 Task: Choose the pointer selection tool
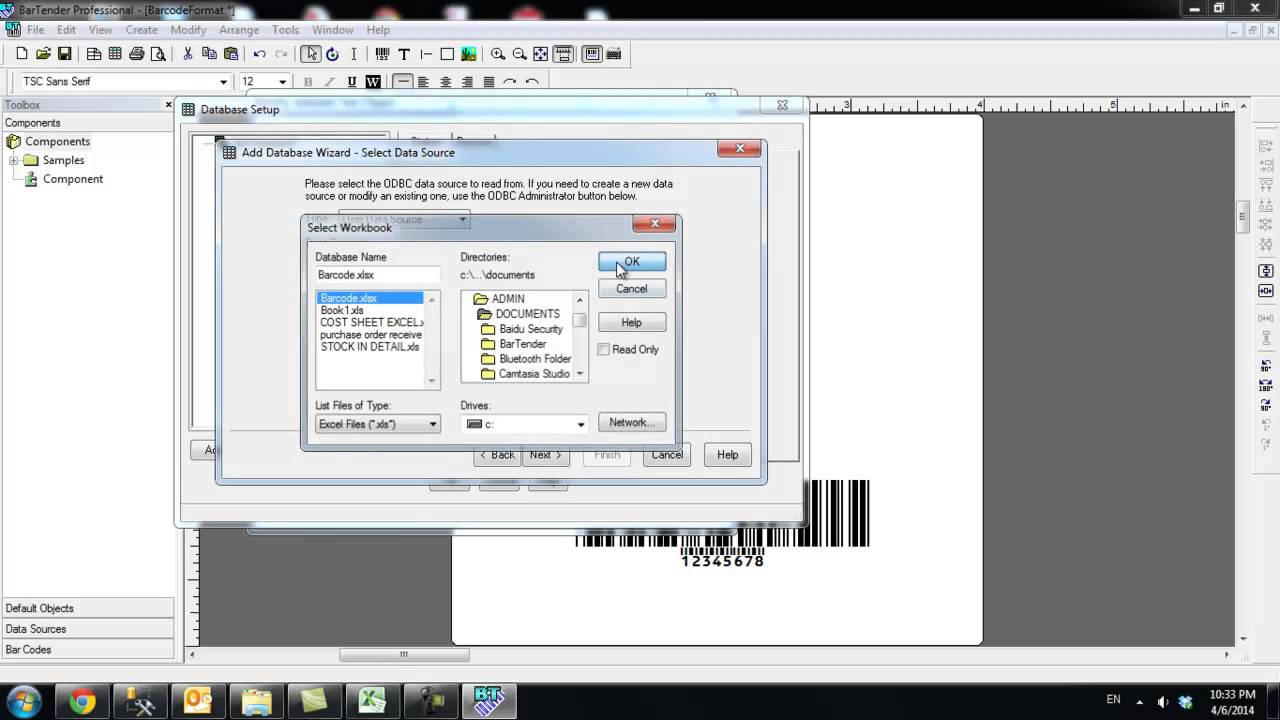pyautogui.click(x=311, y=54)
